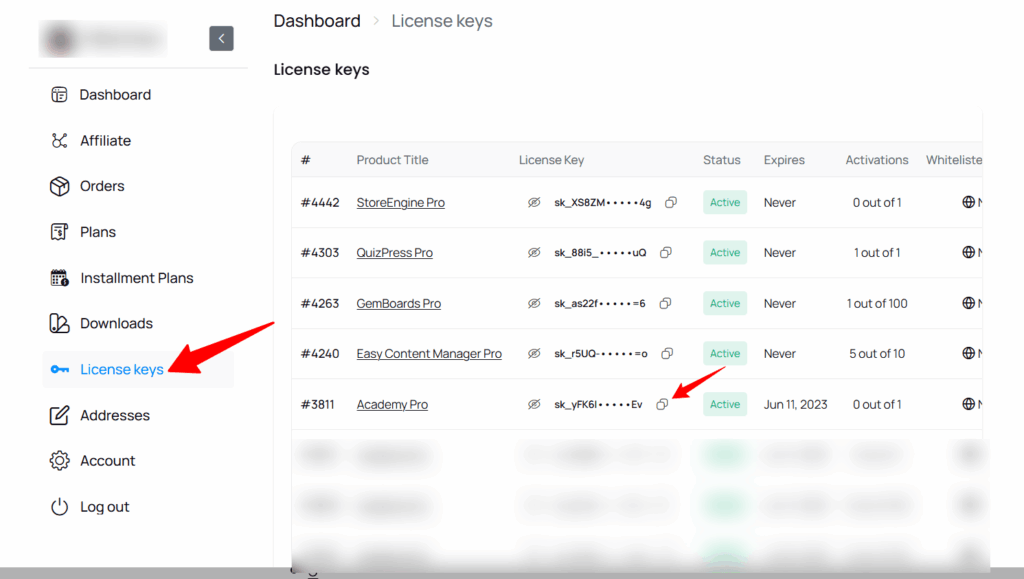Click the Active badge for Academy Pro

(x=725, y=405)
